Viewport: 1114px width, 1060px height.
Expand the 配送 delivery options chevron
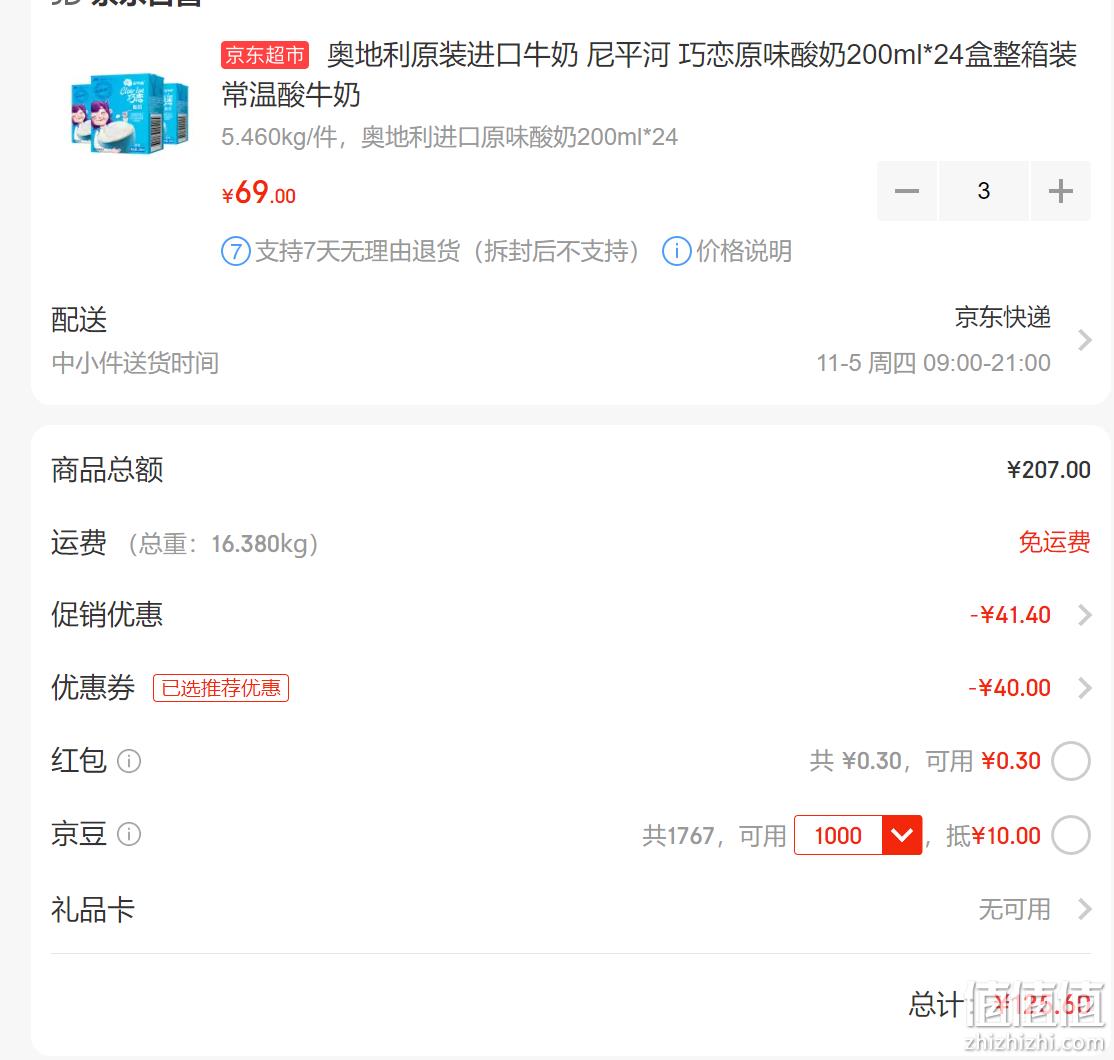tap(1084, 340)
